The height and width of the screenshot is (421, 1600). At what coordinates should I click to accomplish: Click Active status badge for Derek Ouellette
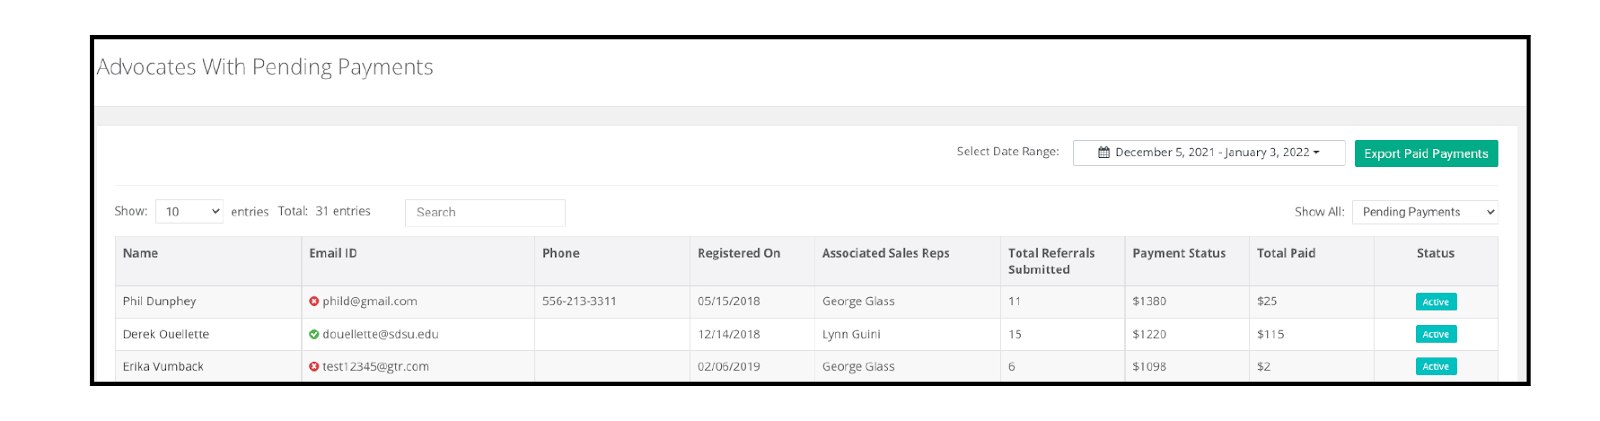1436,334
